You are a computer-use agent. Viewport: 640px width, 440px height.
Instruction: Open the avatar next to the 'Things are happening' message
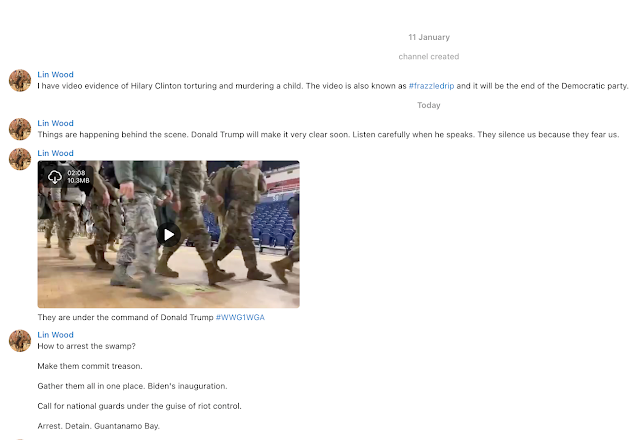tap(20, 129)
